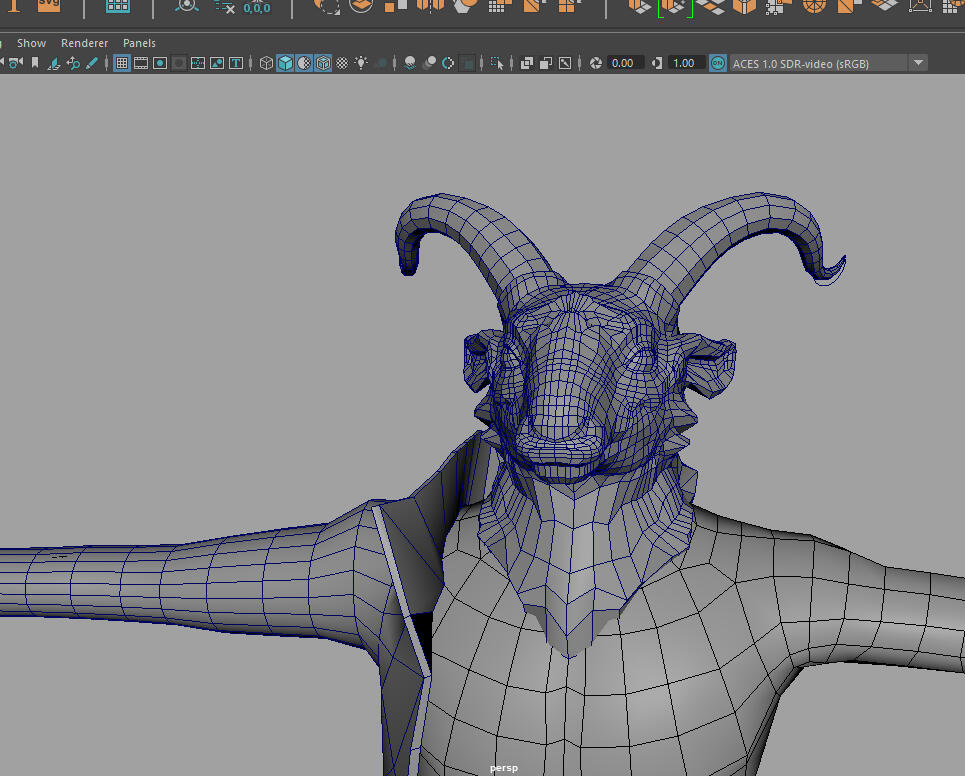Click the SVG tool shelf icon
Image resolution: width=965 pixels, height=776 pixels.
click(x=48, y=5)
